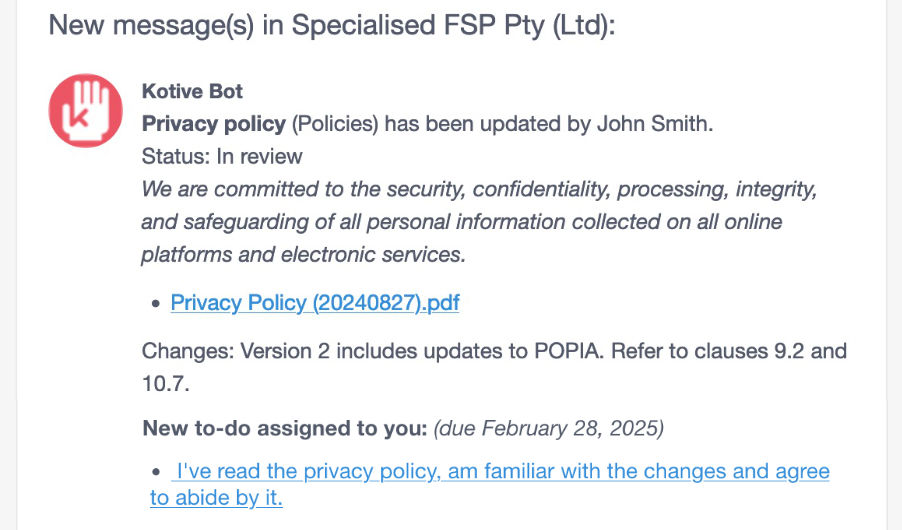Click the clause number '10.7.' text
Image resolution: width=902 pixels, height=530 pixels.
(x=166, y=383)
